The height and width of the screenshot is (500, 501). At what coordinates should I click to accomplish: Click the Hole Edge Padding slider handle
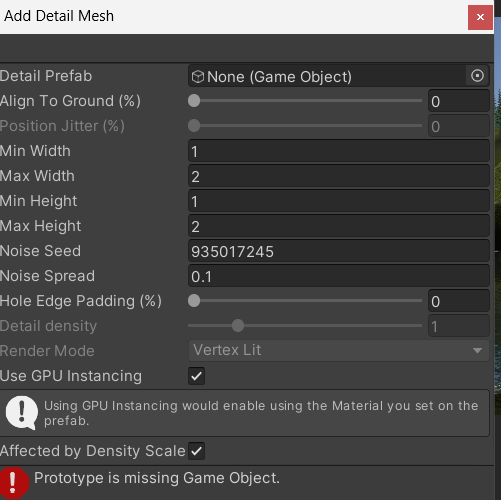coord(194,301)
